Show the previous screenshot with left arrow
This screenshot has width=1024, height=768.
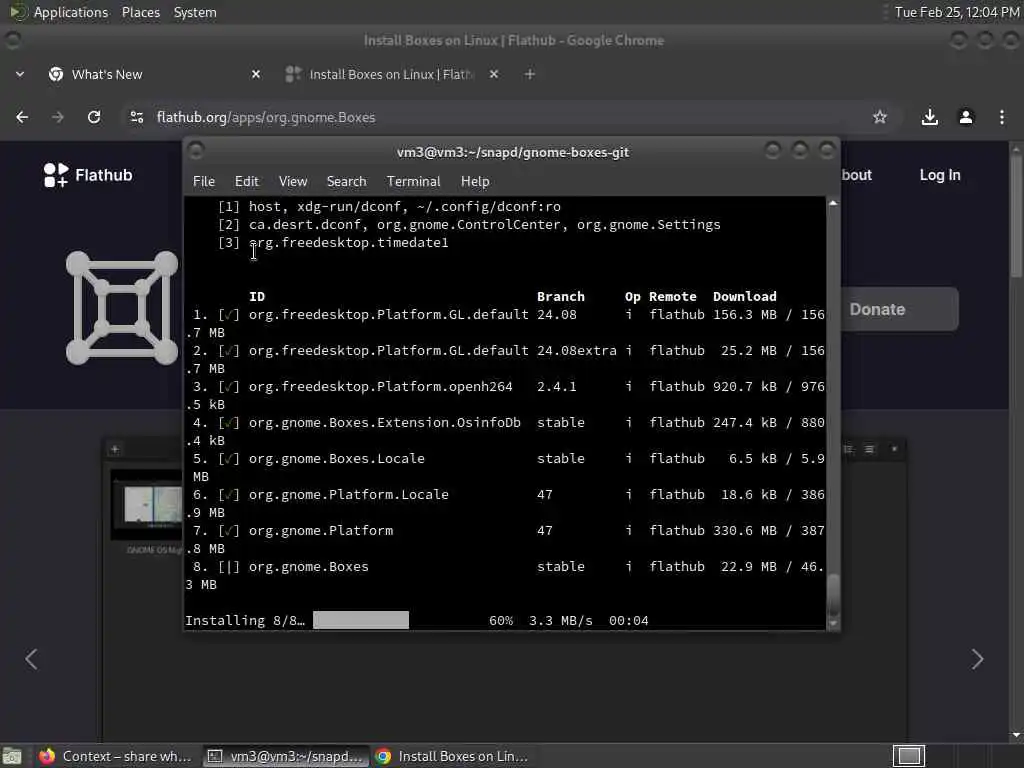click(x=31, y=659)
